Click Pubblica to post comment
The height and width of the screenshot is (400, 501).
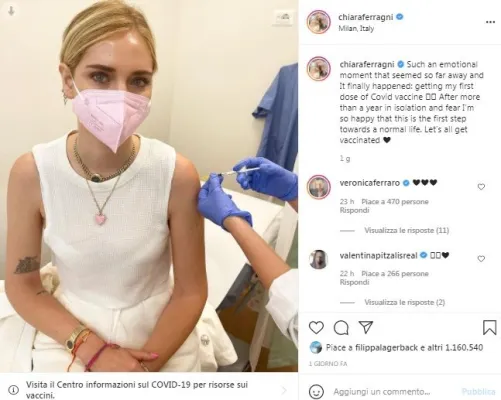click(x=478, y=391)
